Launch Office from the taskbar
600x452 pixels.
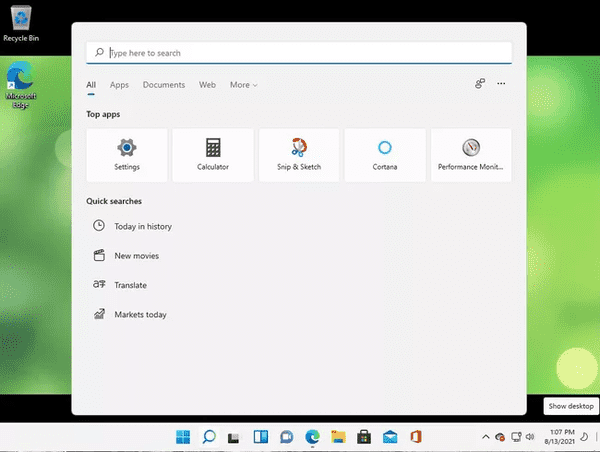(x=416, y=437)
